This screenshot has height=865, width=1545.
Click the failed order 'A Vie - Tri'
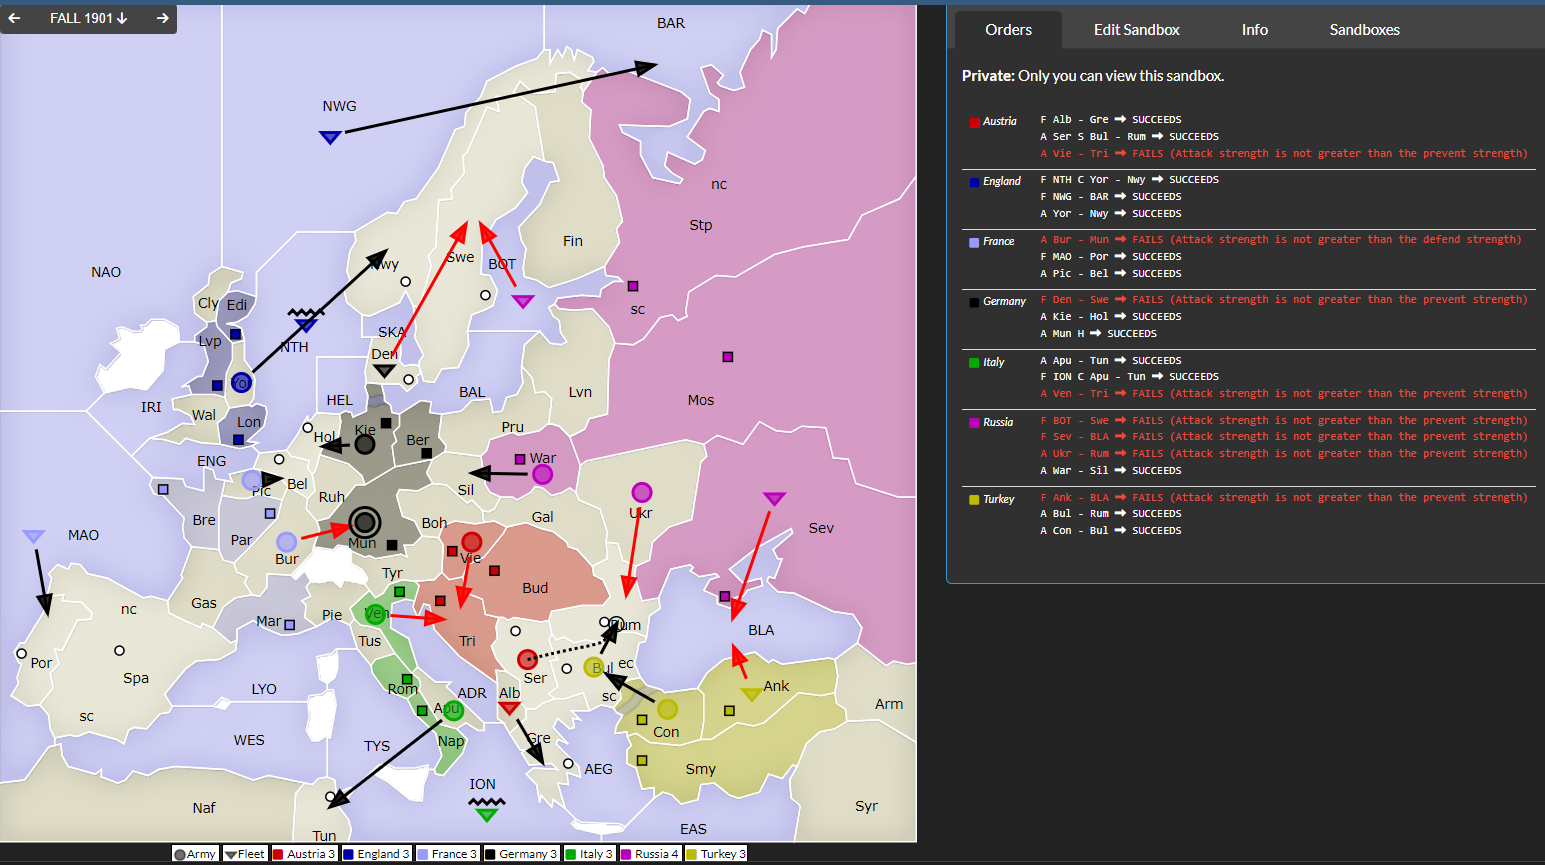(x=1284, y=154)
